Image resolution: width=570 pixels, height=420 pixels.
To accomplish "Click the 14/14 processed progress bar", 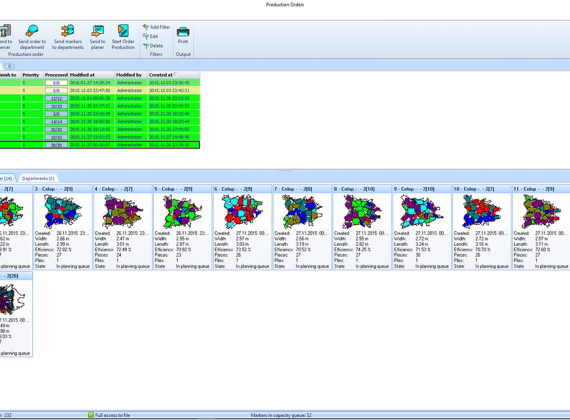I will tap(56, 122).
